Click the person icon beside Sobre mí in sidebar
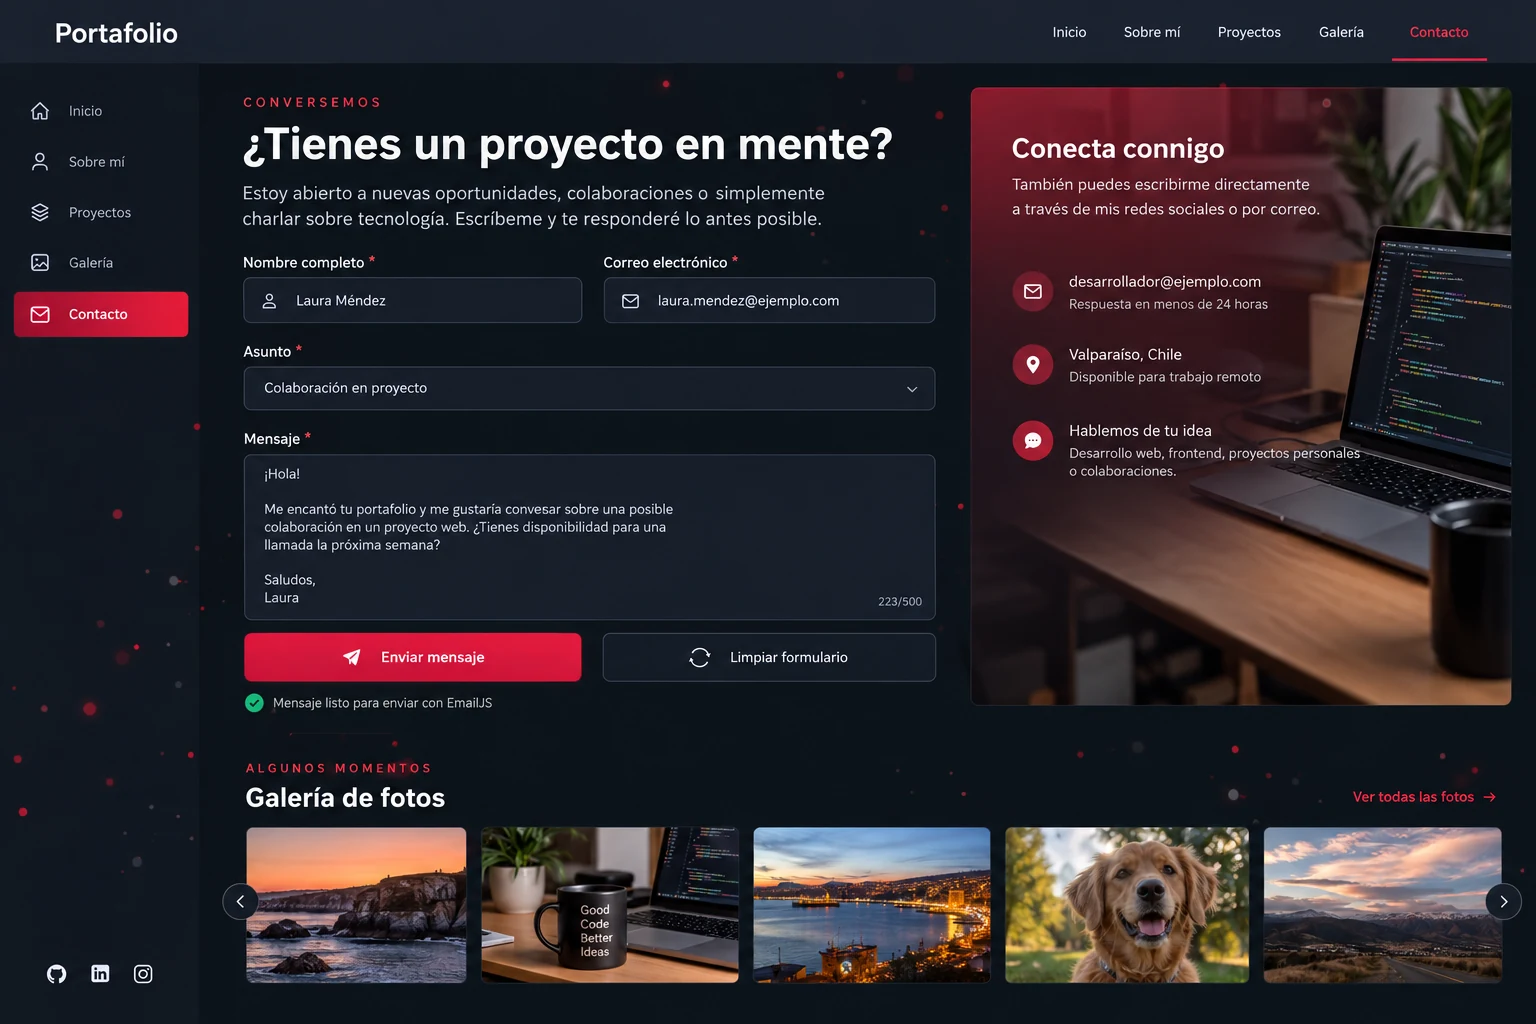 (40, 162)
